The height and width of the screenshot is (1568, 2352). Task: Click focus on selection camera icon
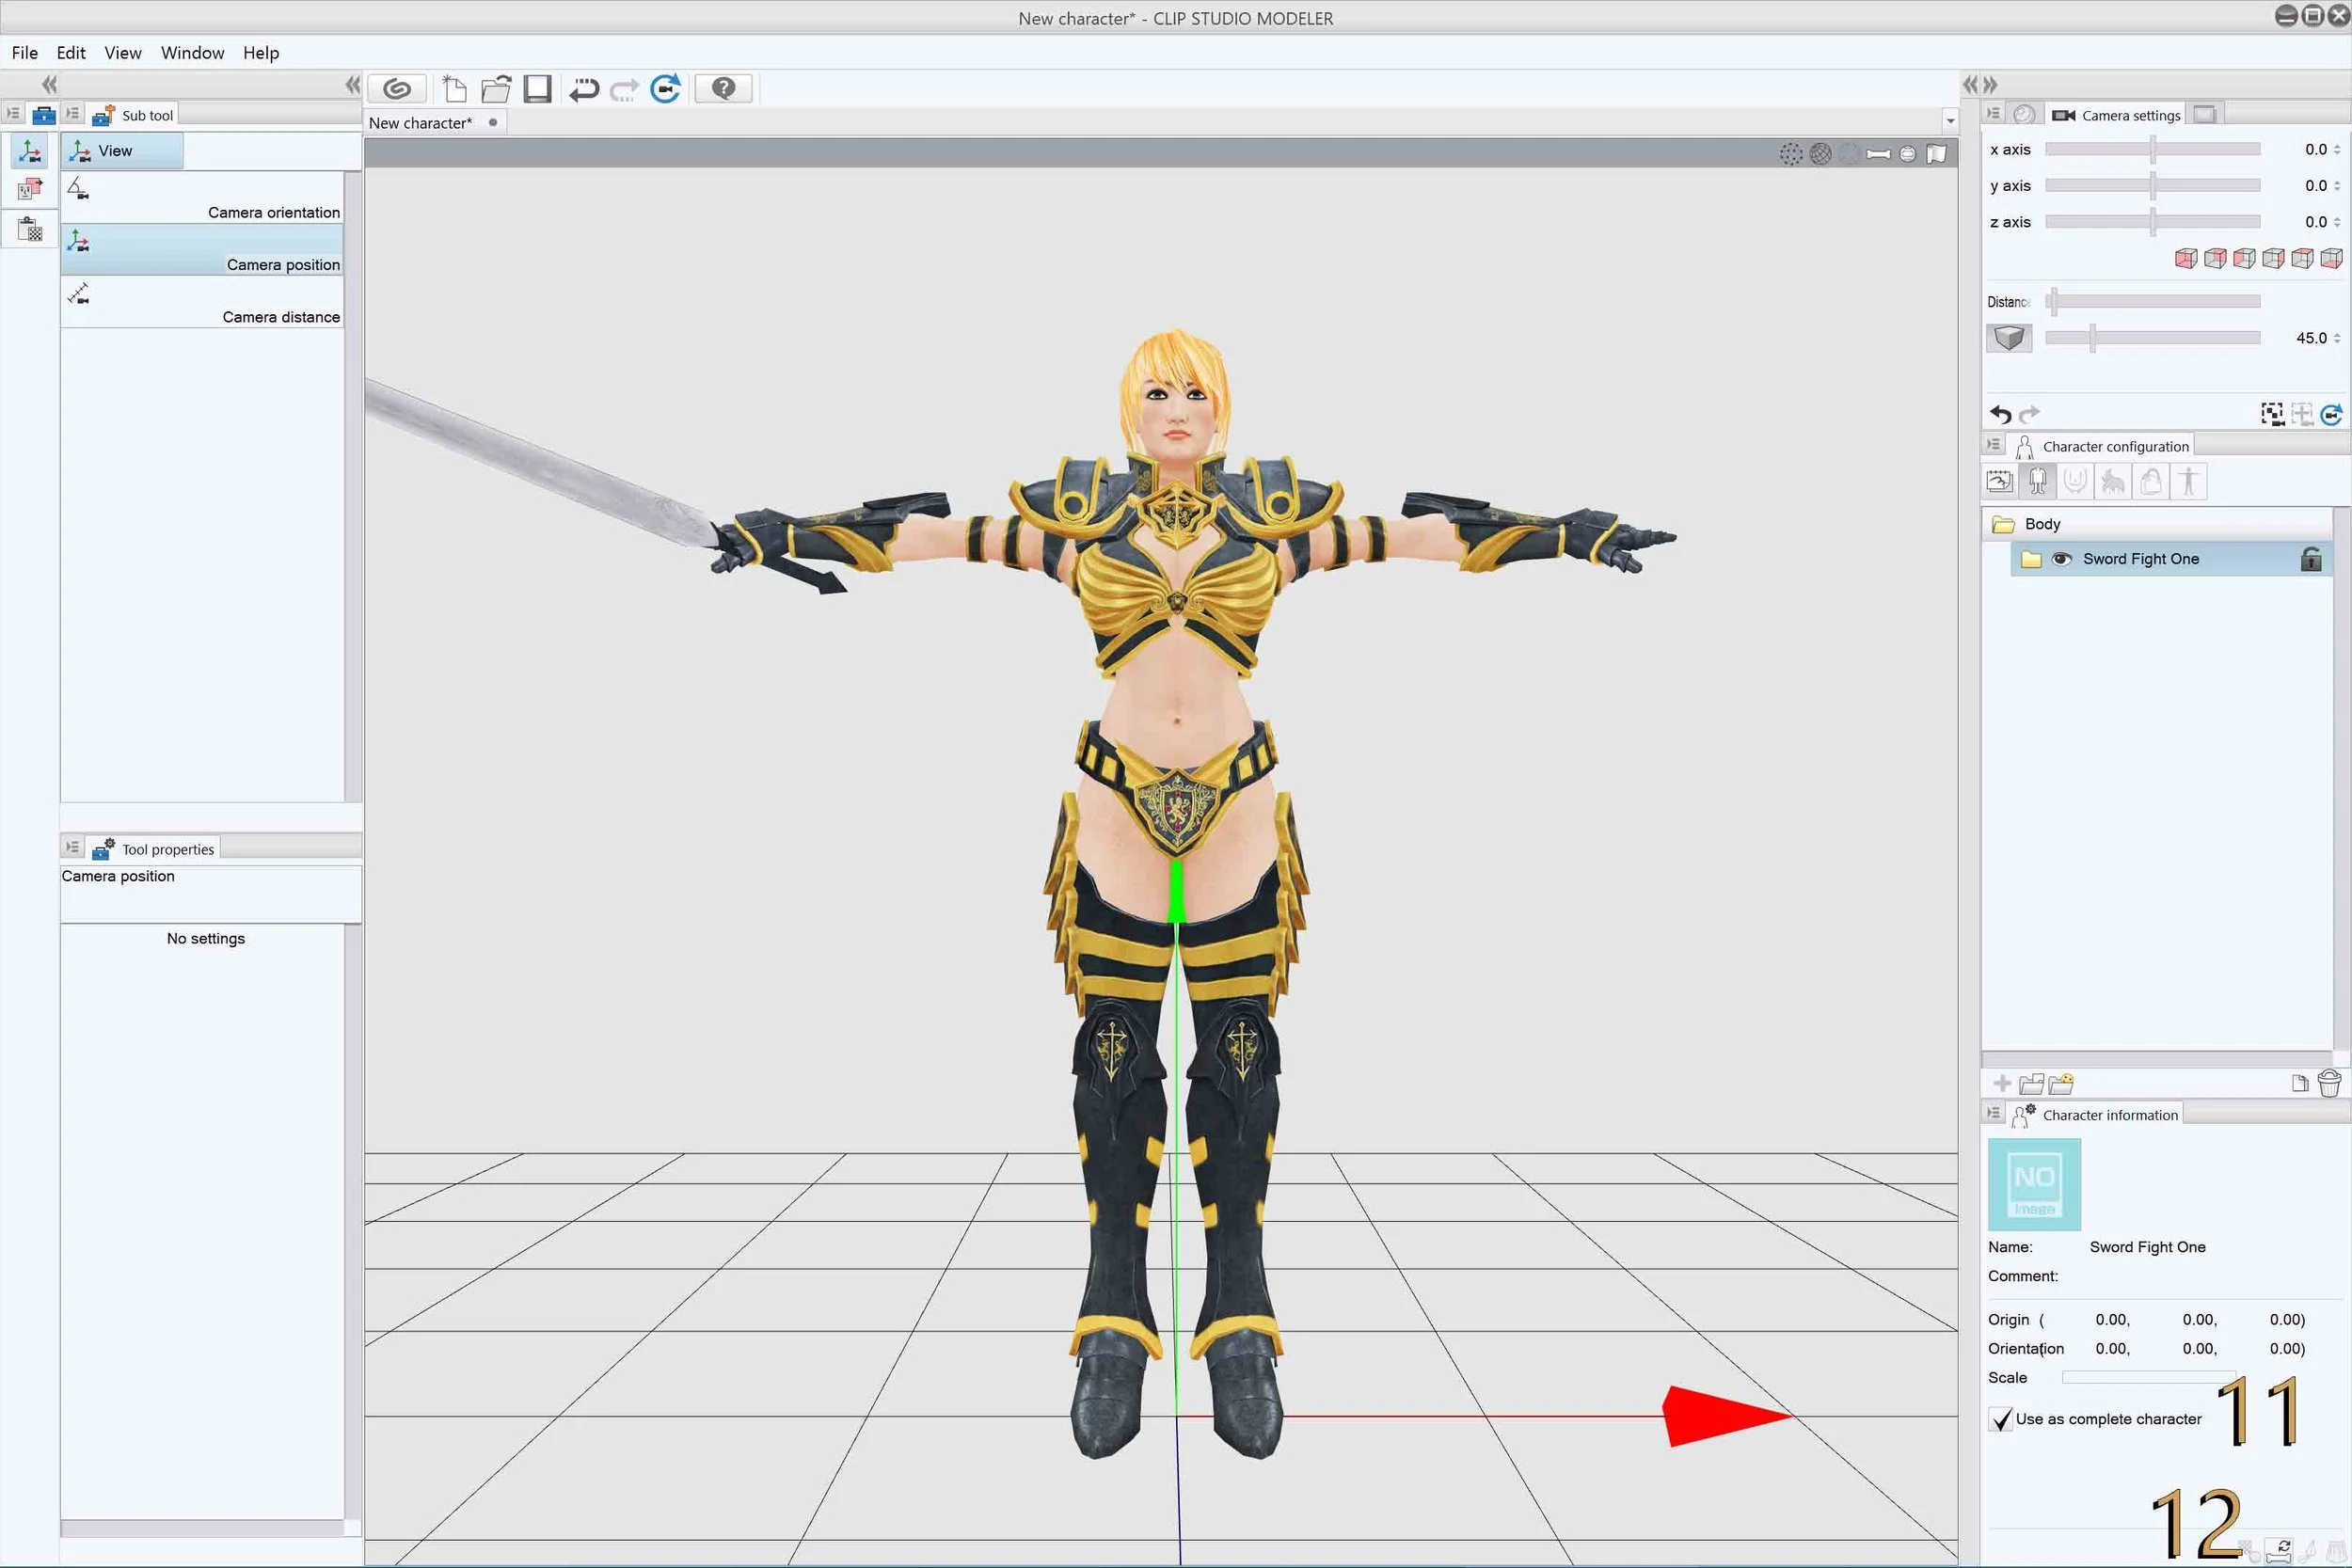tap(2272, 414)
